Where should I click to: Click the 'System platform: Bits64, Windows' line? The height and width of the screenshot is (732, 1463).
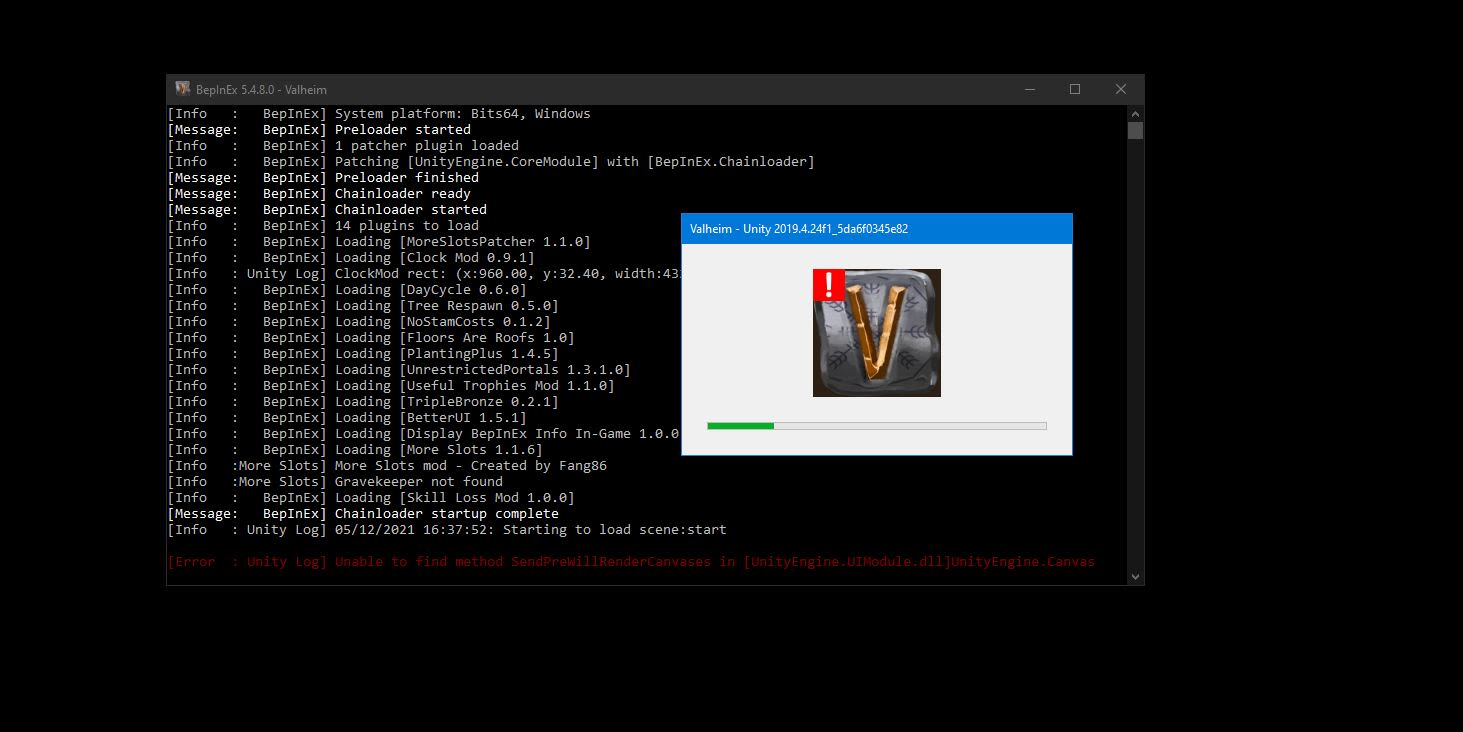click(x=379, y=114)
